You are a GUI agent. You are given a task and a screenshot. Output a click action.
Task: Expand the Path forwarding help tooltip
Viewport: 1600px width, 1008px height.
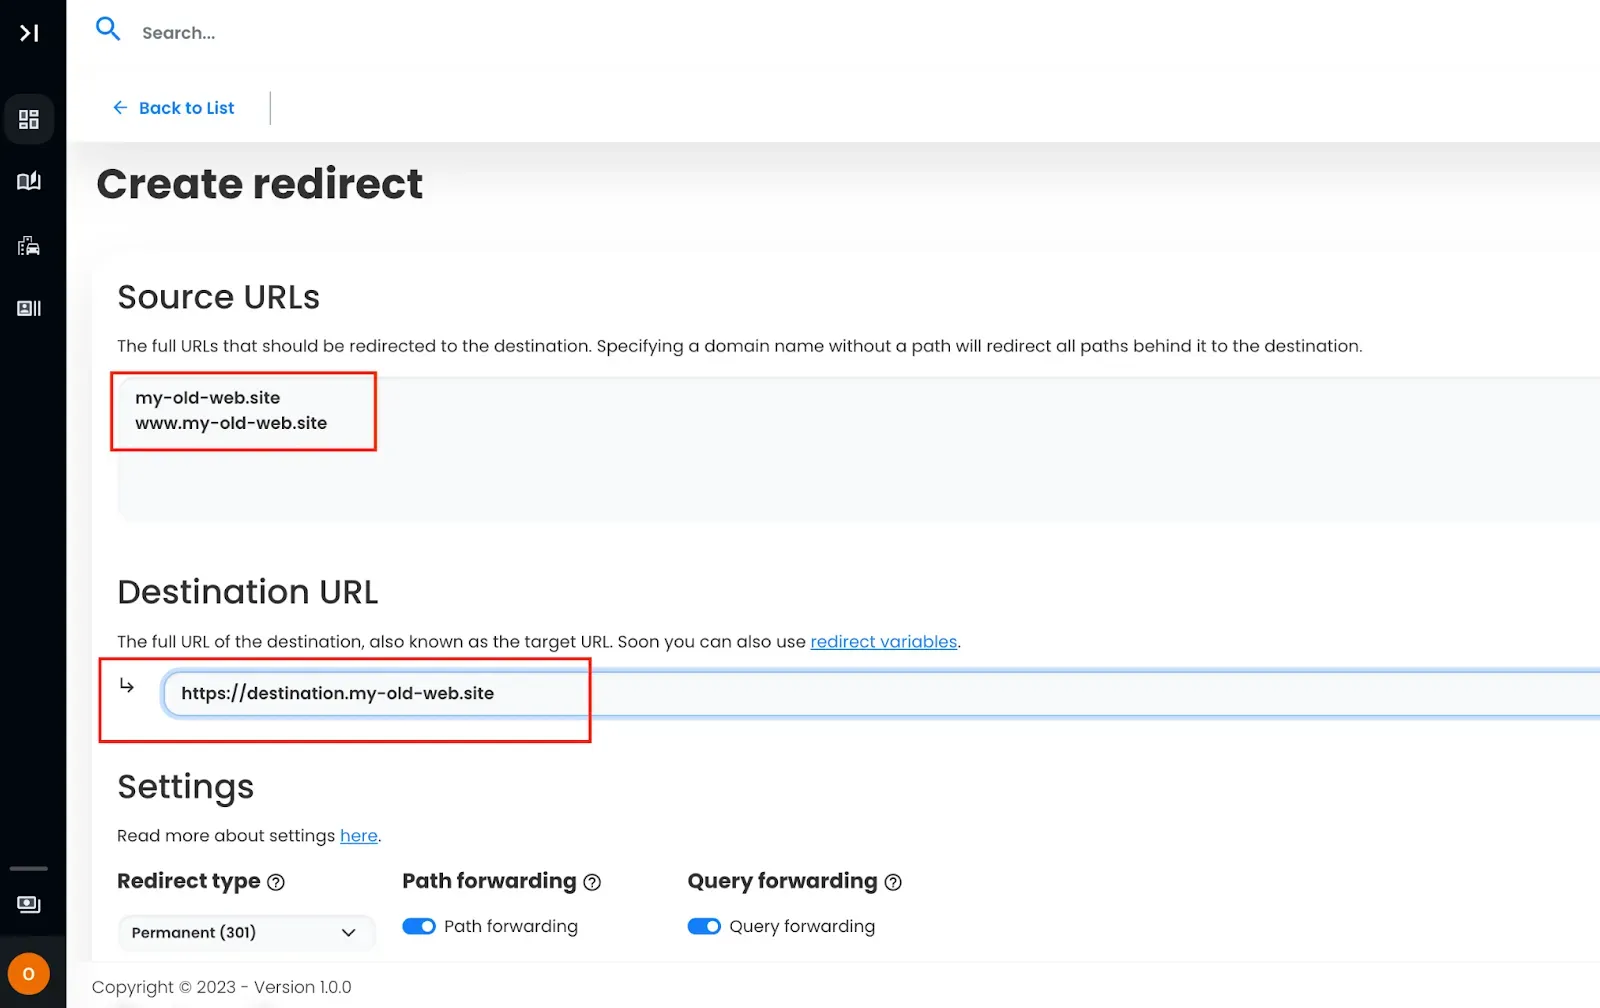click(593, 882)
